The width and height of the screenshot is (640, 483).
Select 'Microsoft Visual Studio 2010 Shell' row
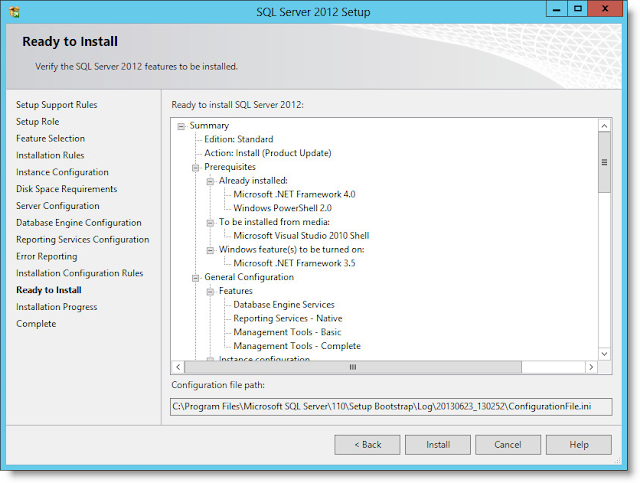[301, 236]
